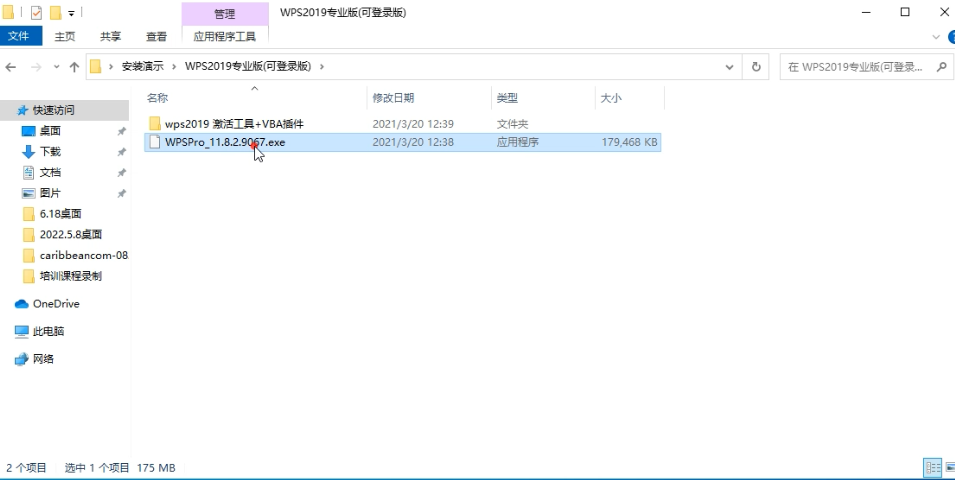Open recent locations dropdown arrow

(x=56, y=67)
